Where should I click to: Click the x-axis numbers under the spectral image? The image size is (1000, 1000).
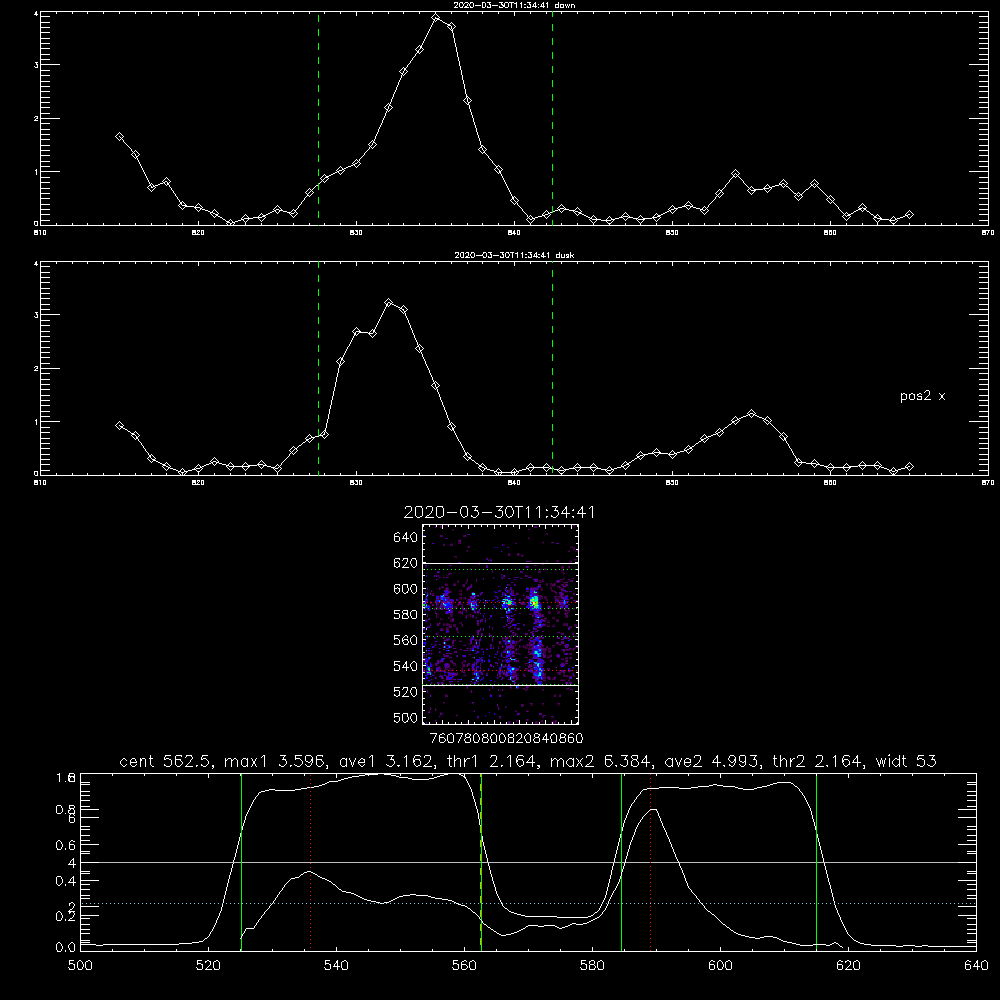click(x=506, y=738)
